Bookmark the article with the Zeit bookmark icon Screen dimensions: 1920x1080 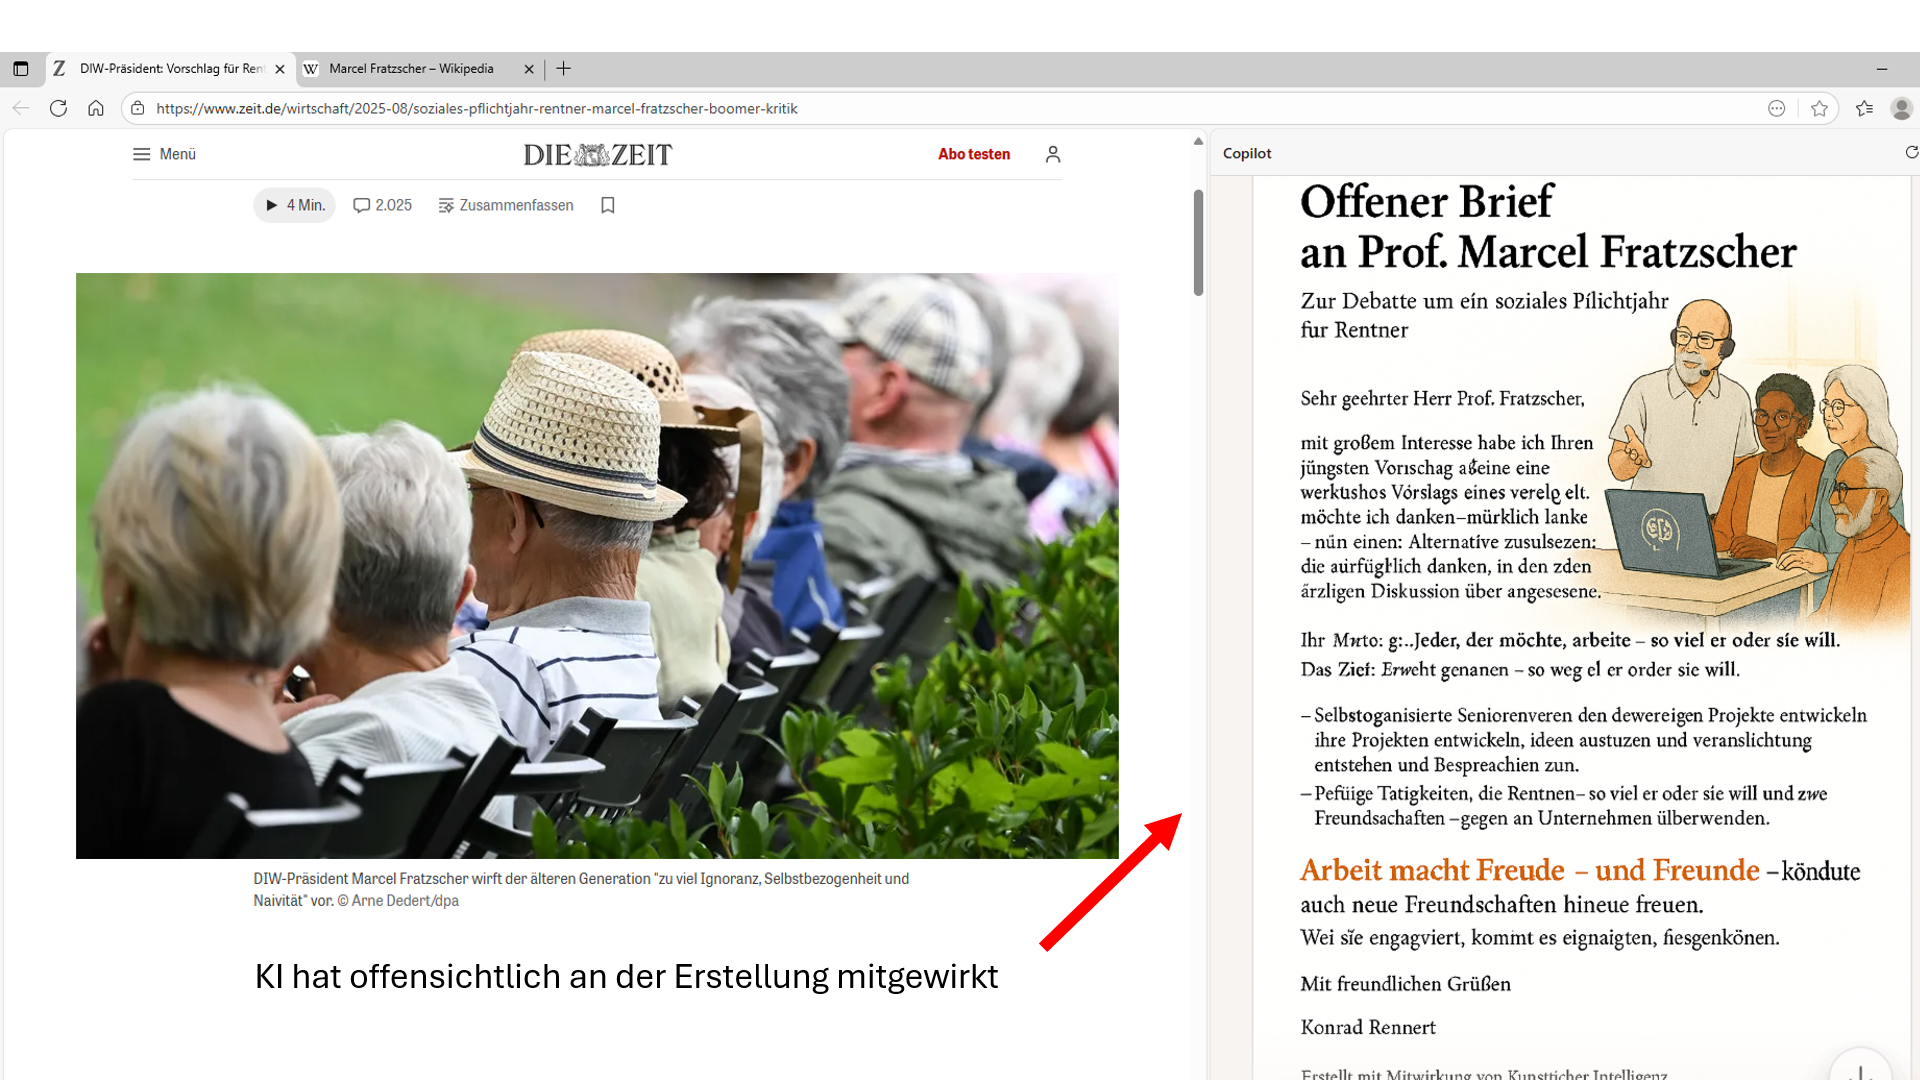[x=608, y=205]
